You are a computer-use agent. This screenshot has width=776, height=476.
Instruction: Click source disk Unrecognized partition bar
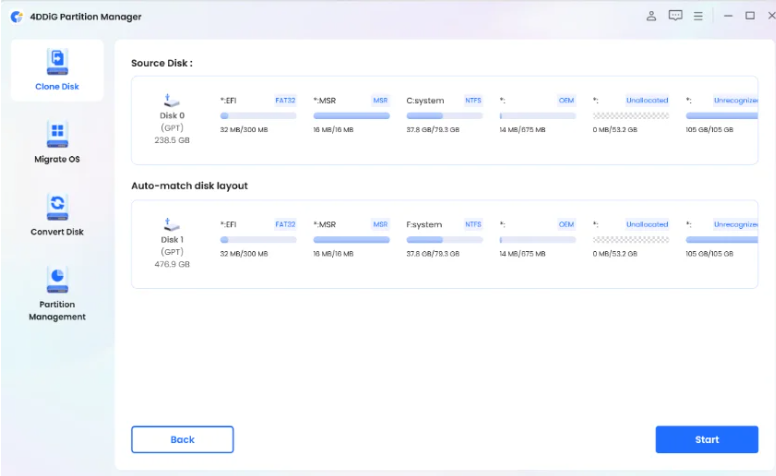tap(722, 116)
